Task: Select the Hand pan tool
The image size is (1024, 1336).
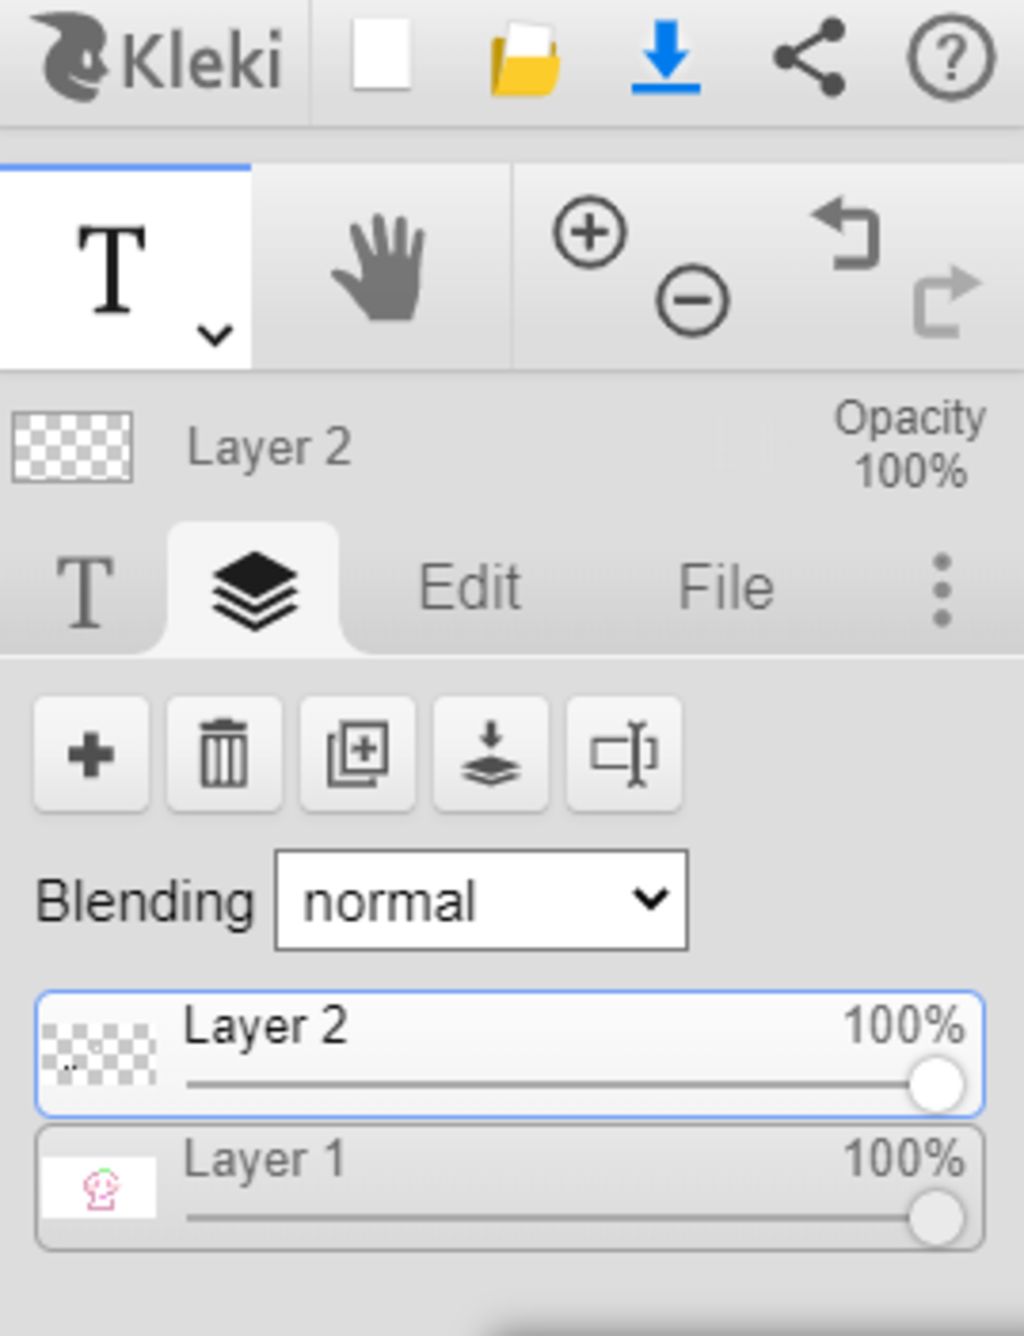Action: point(380,268)
